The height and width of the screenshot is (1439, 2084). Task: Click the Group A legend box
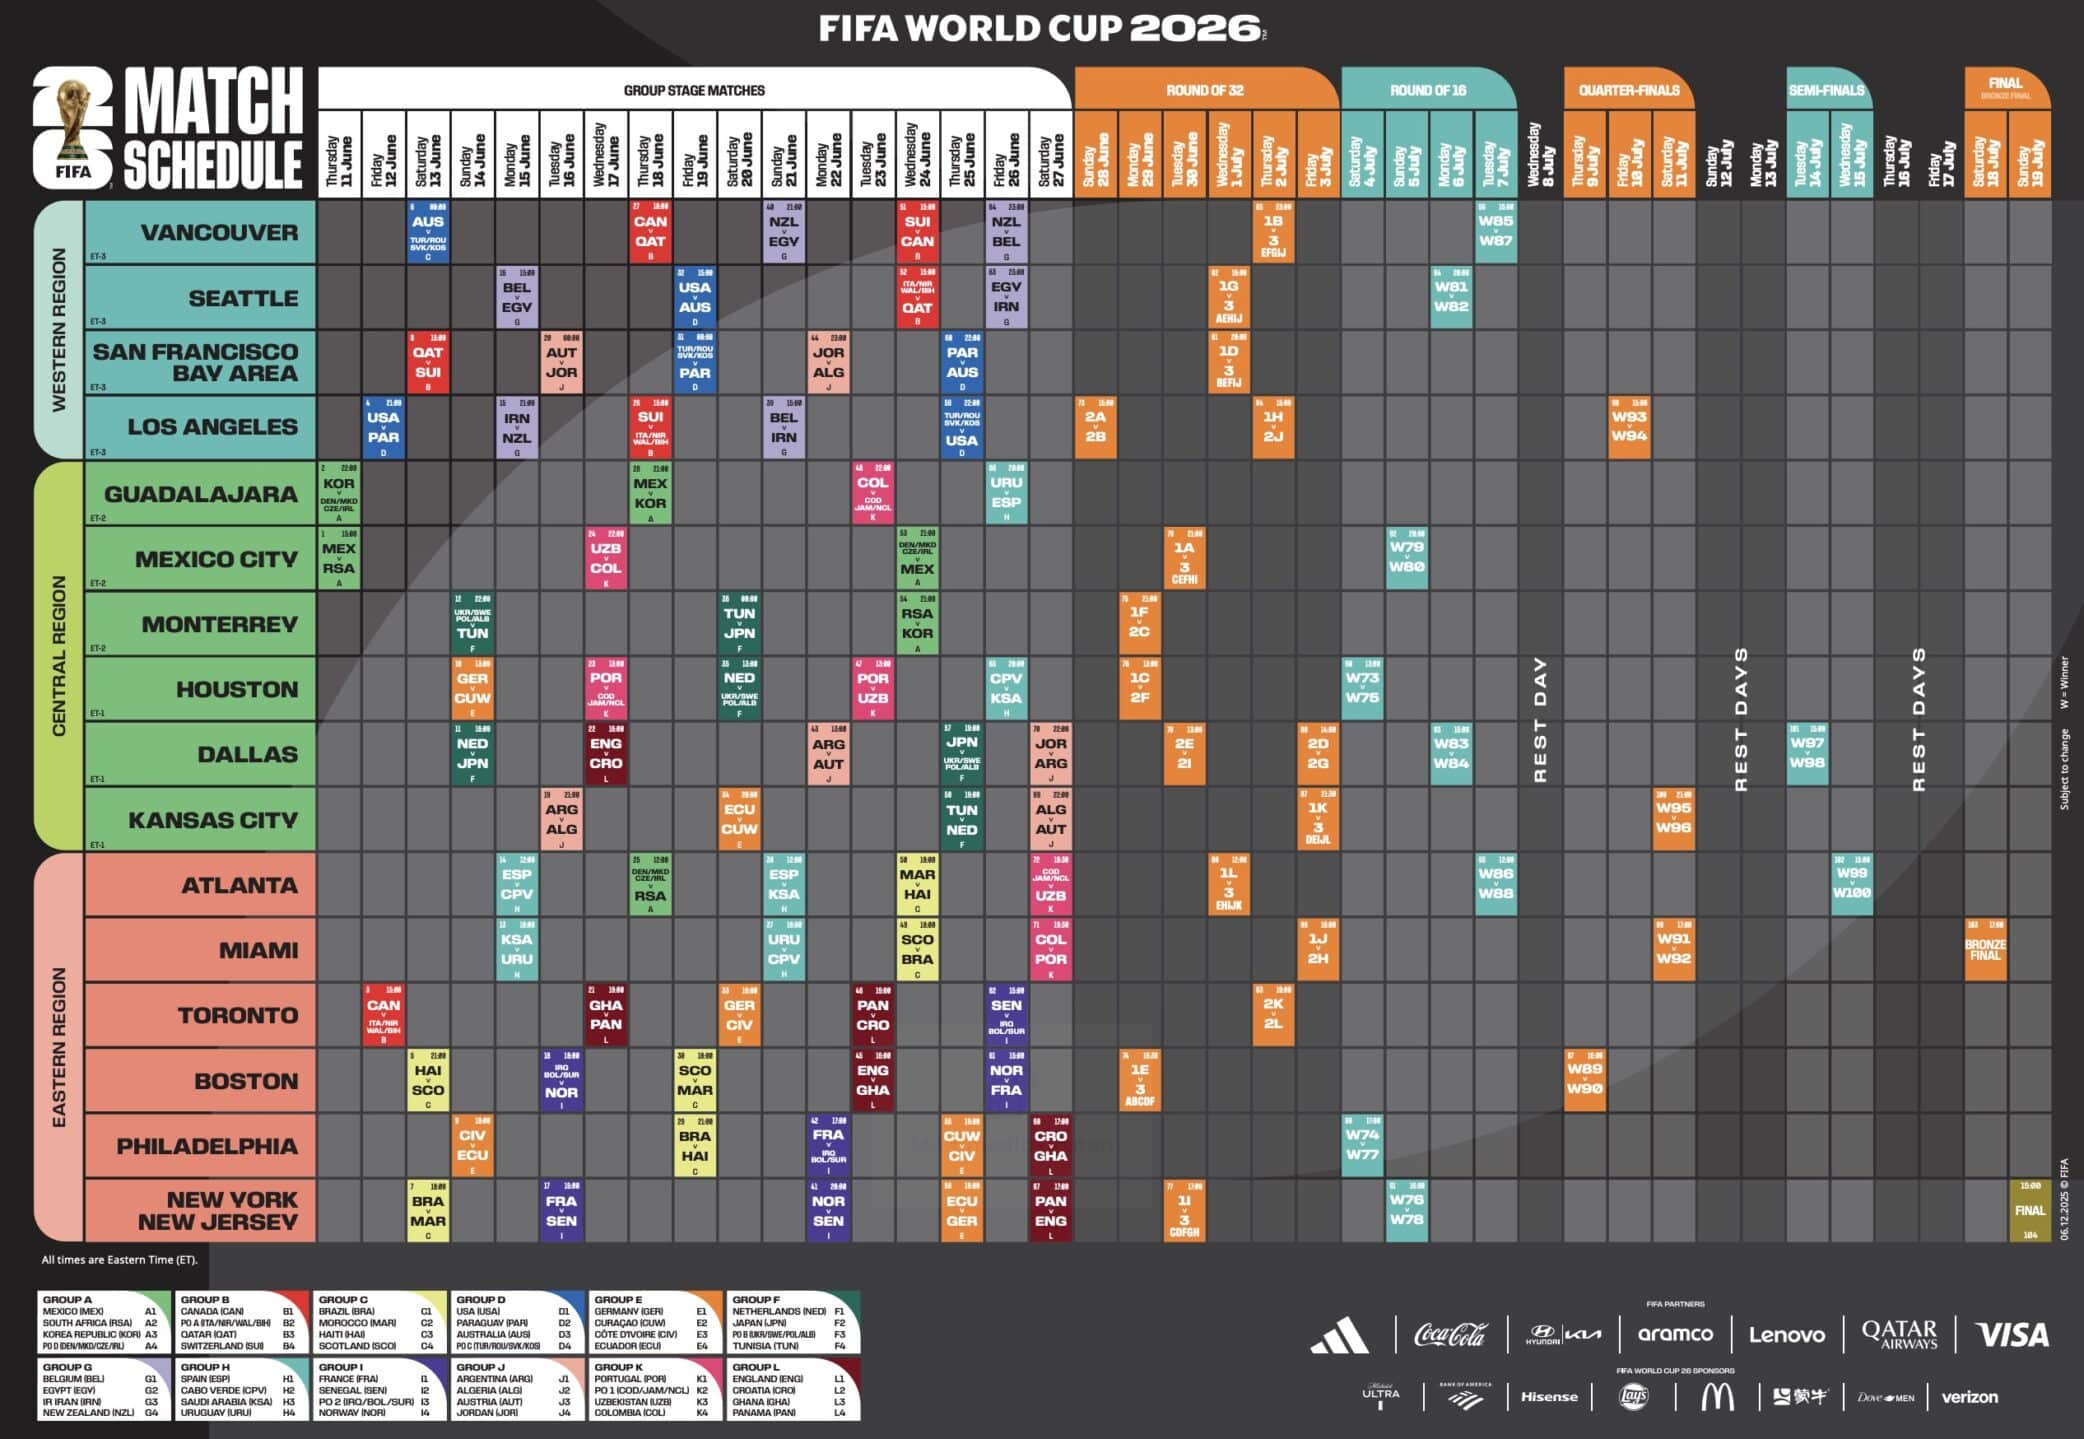[x=104, y=1322]
